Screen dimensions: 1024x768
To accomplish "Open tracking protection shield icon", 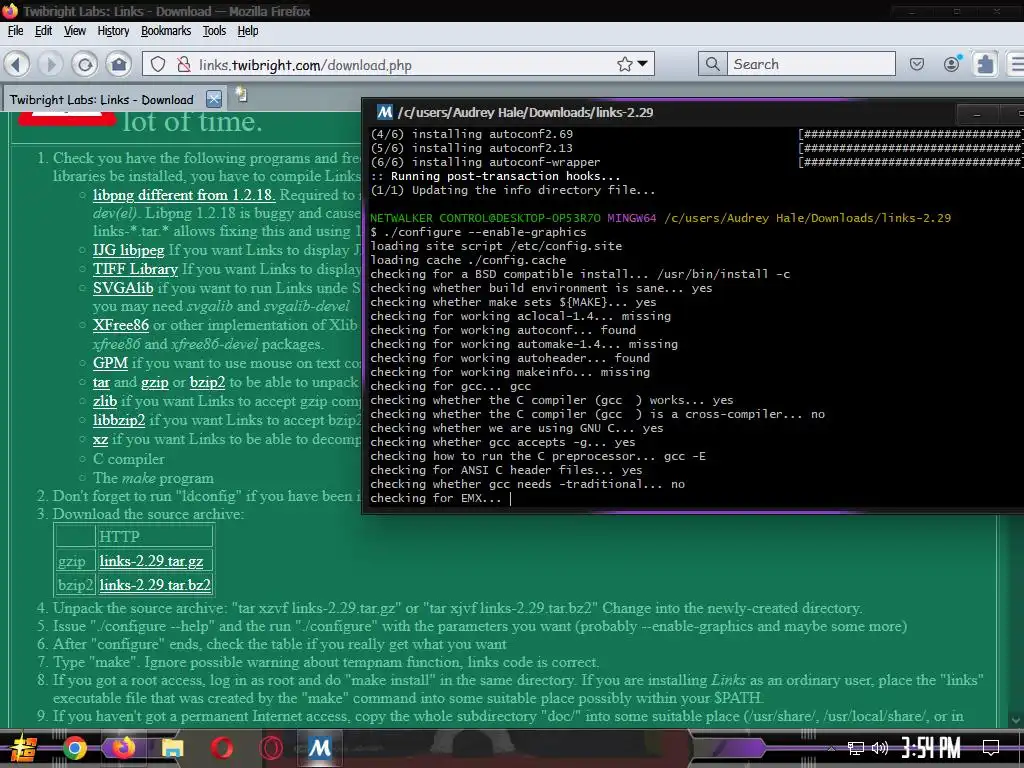I will point(158,64).
